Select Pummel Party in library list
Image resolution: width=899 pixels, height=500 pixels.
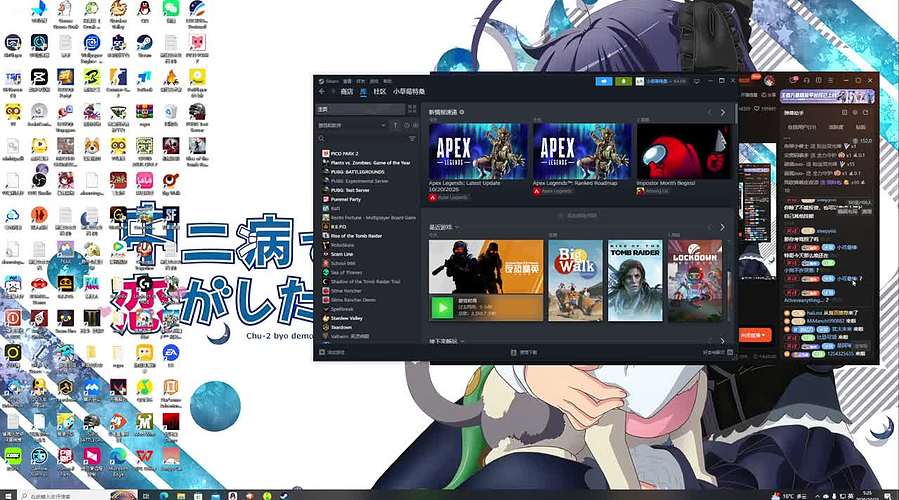coord(342,200)
